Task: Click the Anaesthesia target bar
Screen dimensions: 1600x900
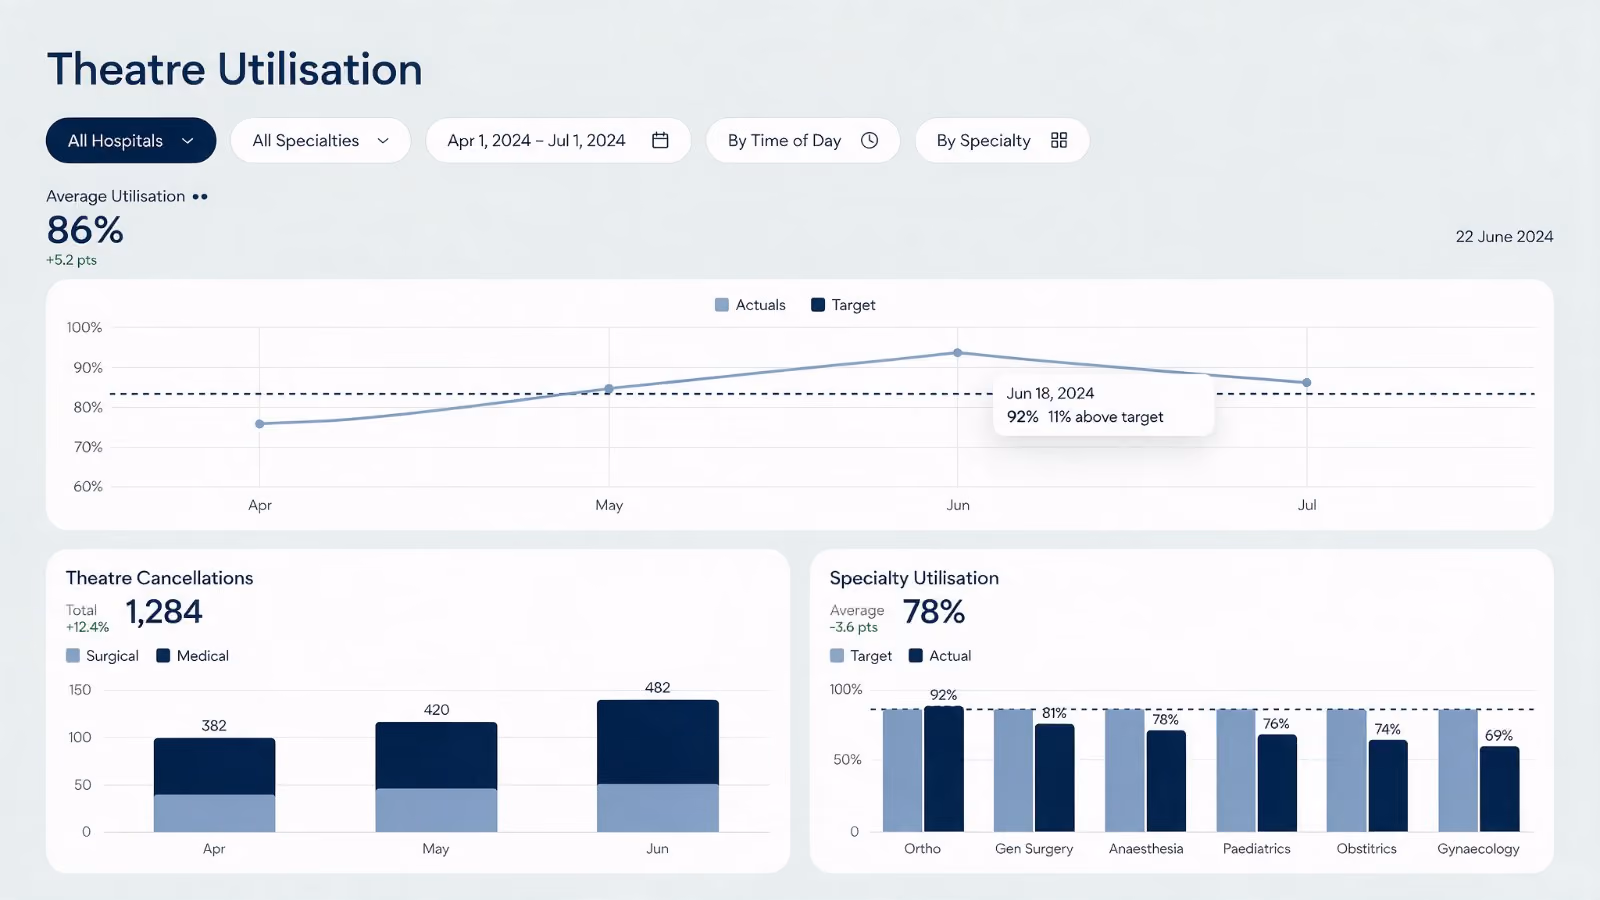Action: (x=1125, y=770)
